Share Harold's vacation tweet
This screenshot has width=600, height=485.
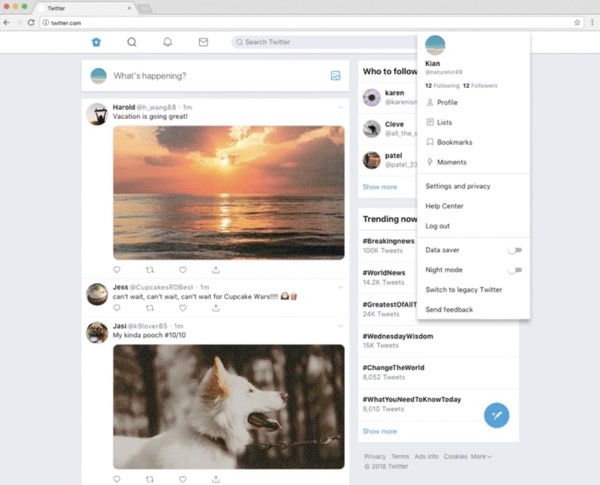[x=216, y=270]
